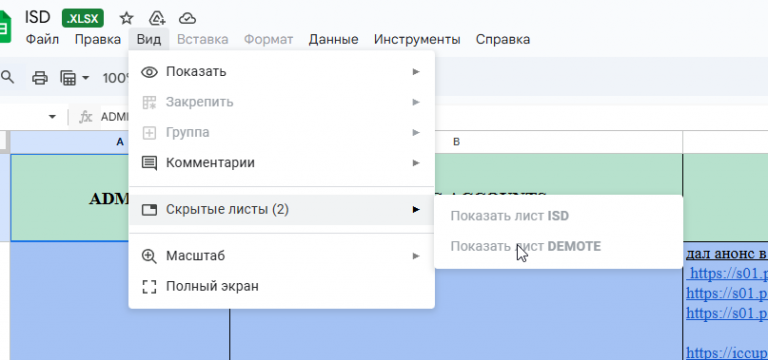Image resolution: width=768 pixels, height=360 pixels.
Task: Click Показать лист ISD
Action: tap(558, 216)
